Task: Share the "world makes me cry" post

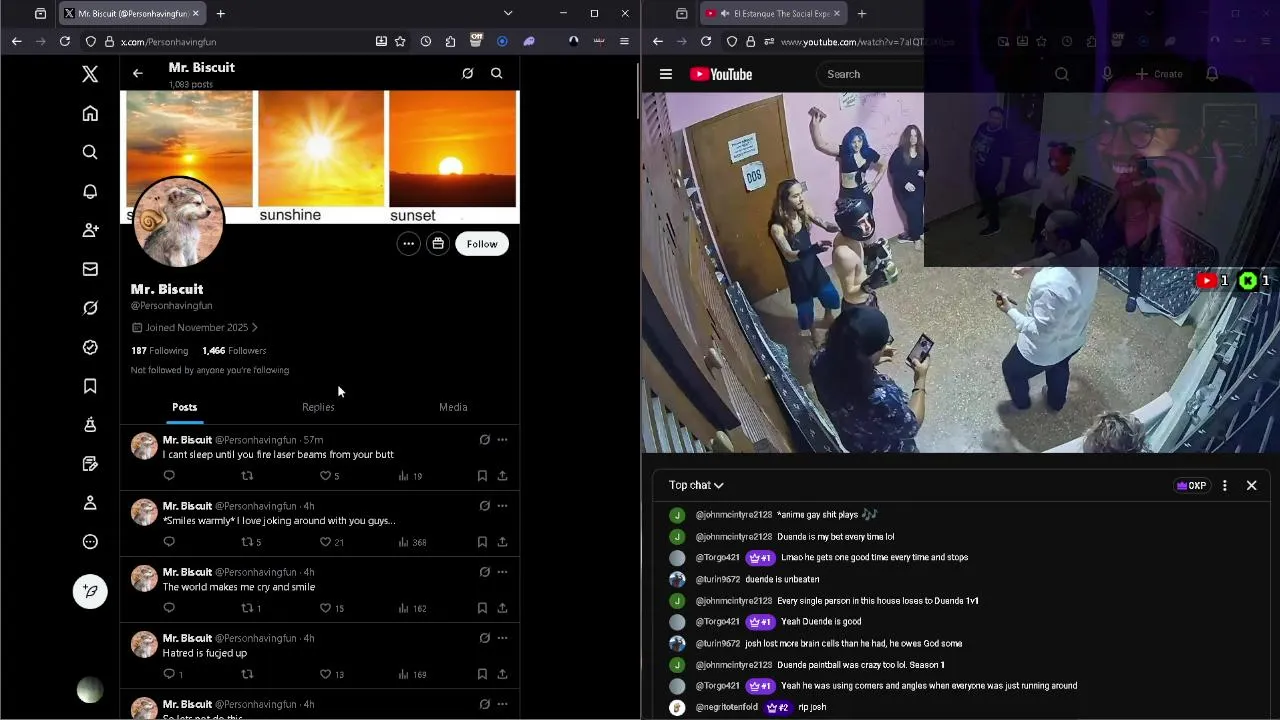Action: (502, 608)
